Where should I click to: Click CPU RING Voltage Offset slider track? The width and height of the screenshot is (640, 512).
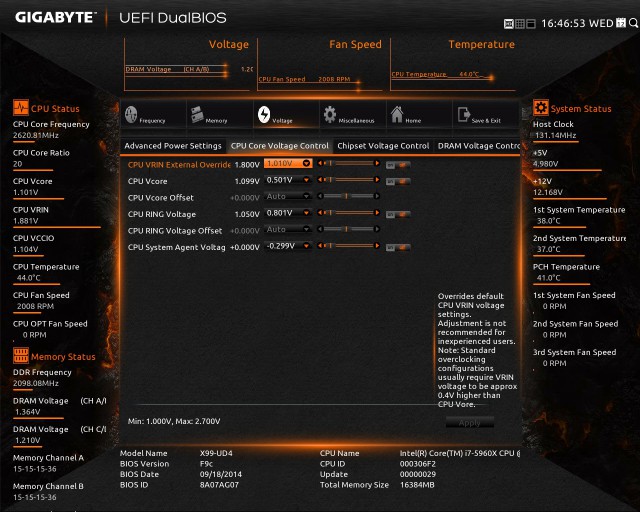(349, 229)
